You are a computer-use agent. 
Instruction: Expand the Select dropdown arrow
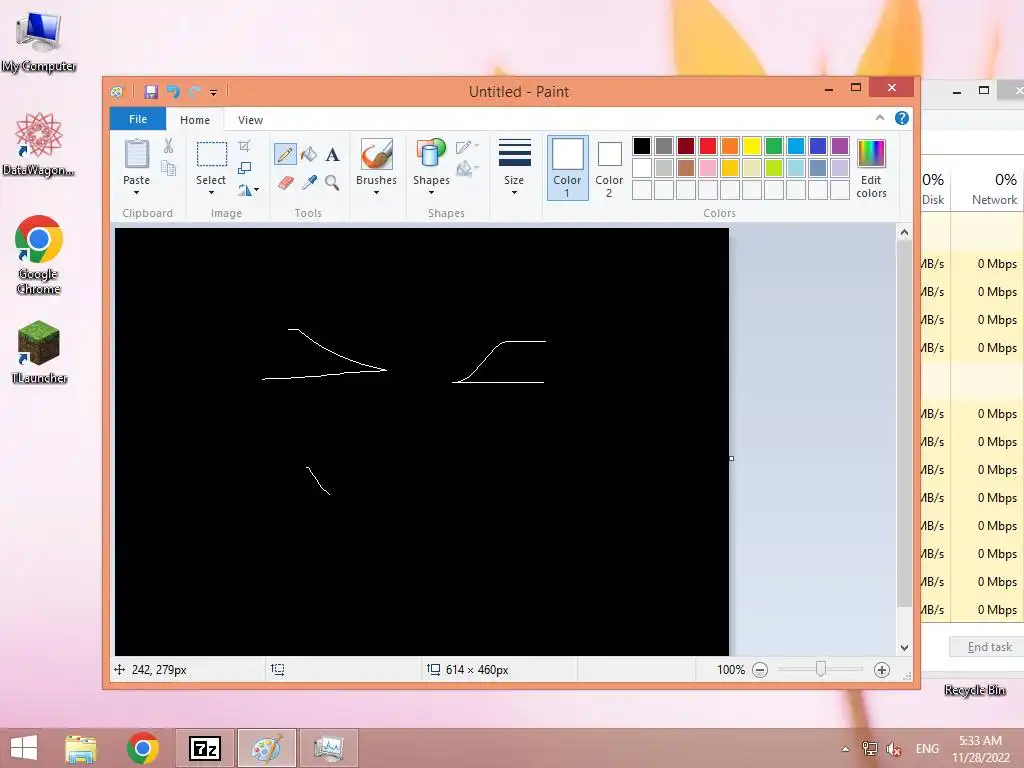pos(211,193)
